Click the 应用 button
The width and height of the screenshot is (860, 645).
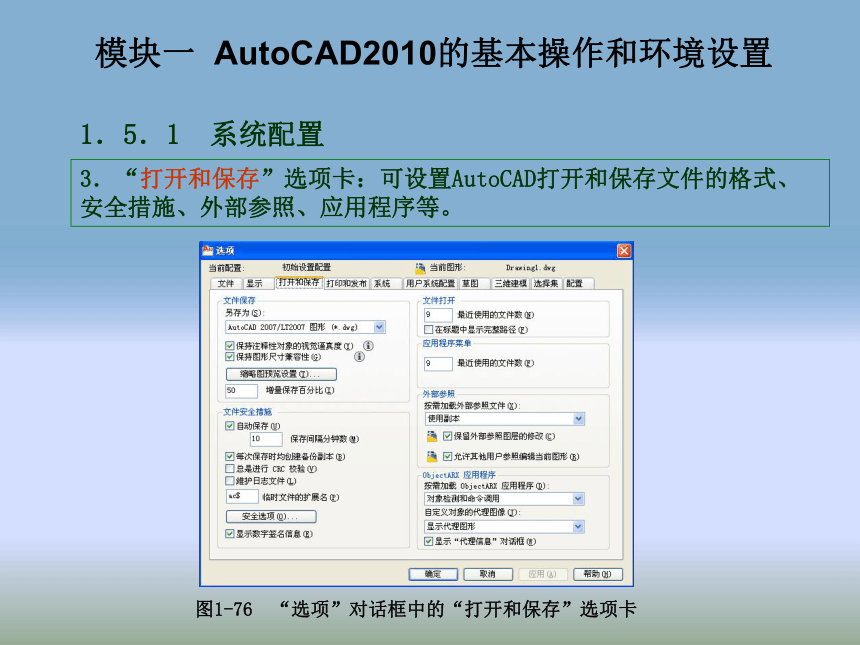(543, 574)
